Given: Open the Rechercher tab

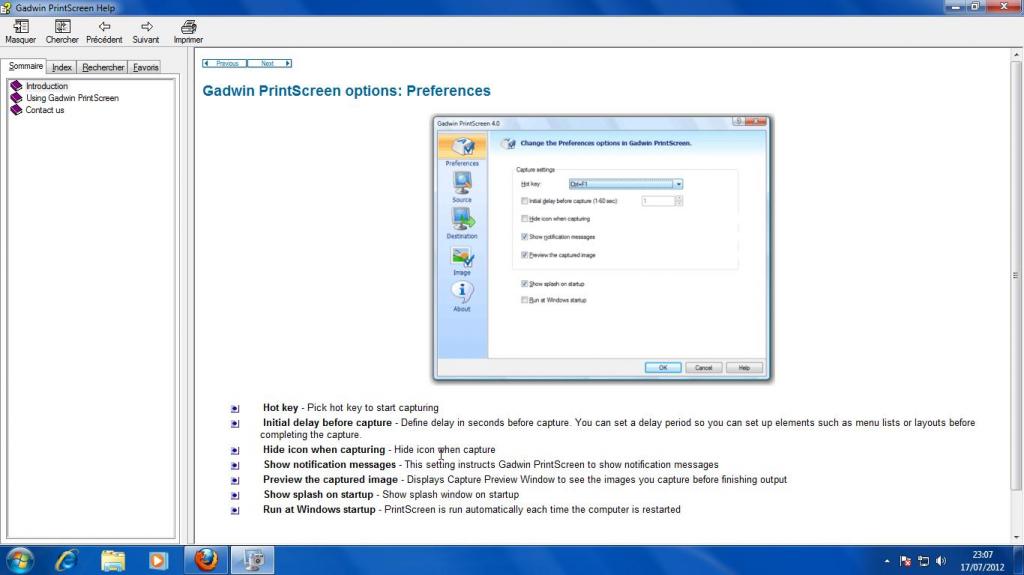Looking at the screenshot, I should pyautogui.click(x=103, y=67).
